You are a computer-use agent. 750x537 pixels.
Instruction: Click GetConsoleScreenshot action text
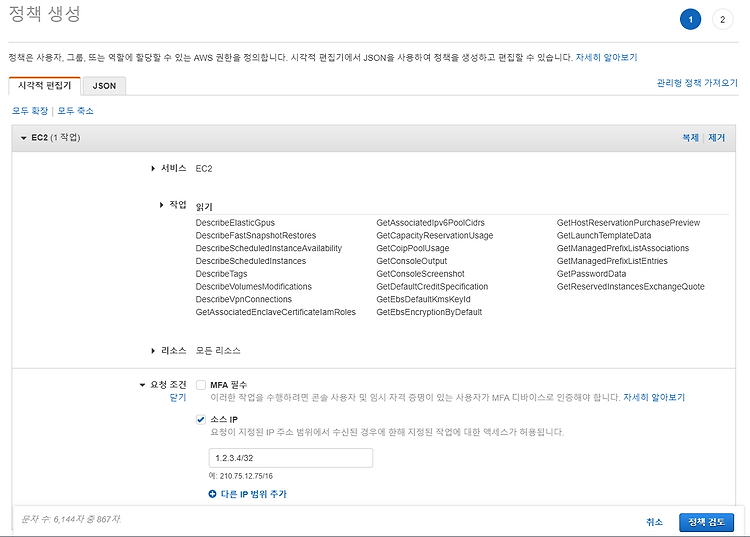click(420, 274)
